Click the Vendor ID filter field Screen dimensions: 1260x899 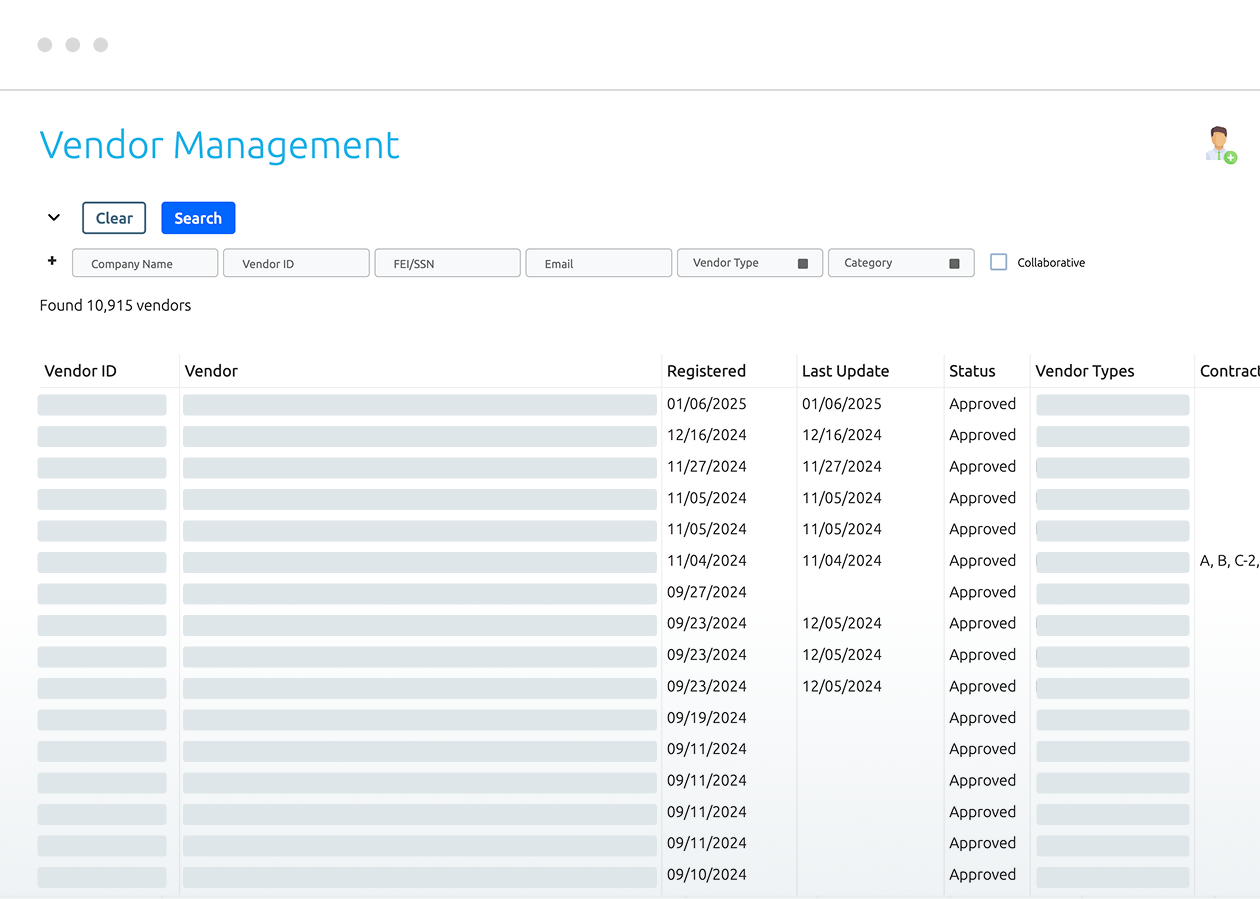pos(296,264)
